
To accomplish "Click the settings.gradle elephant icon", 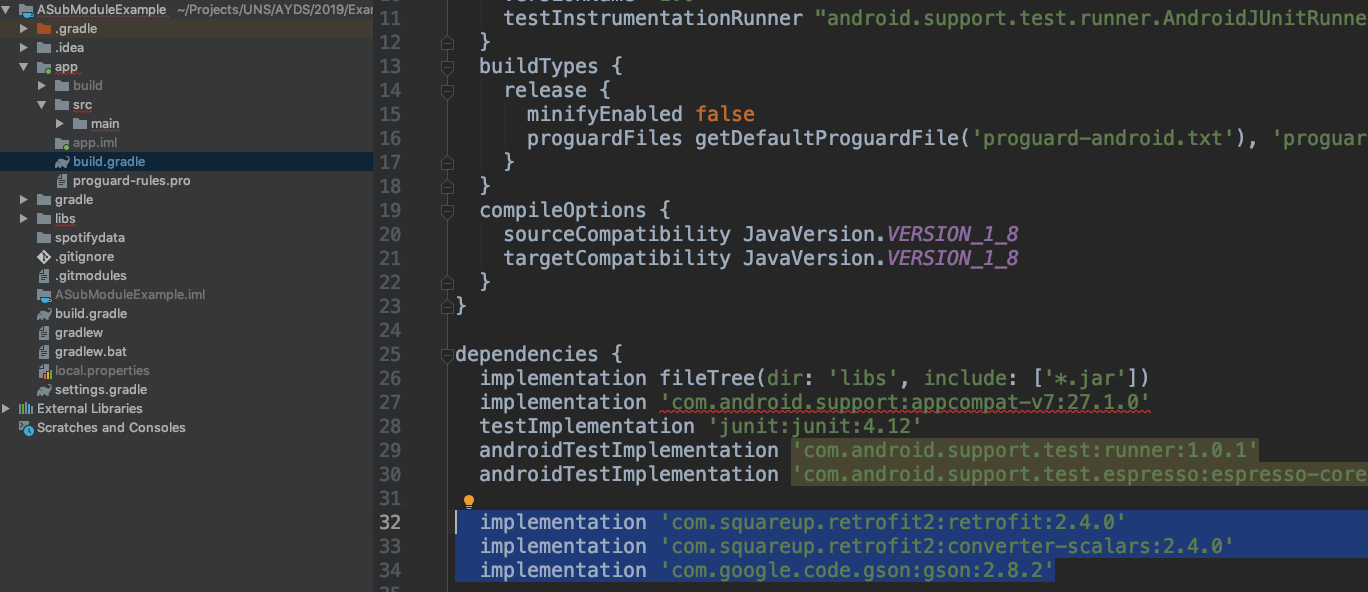I will (44, 390).
